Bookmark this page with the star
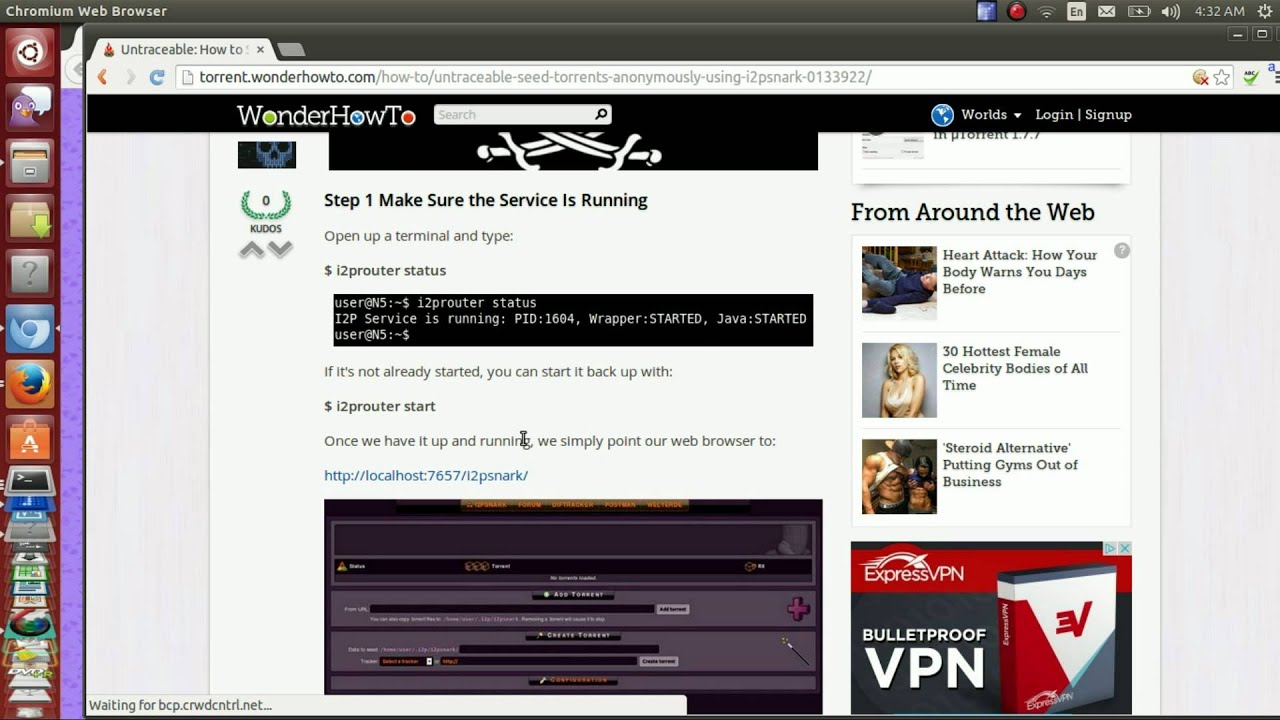The width and height of the screenshot is (1280, 720). pos(1222,77)
